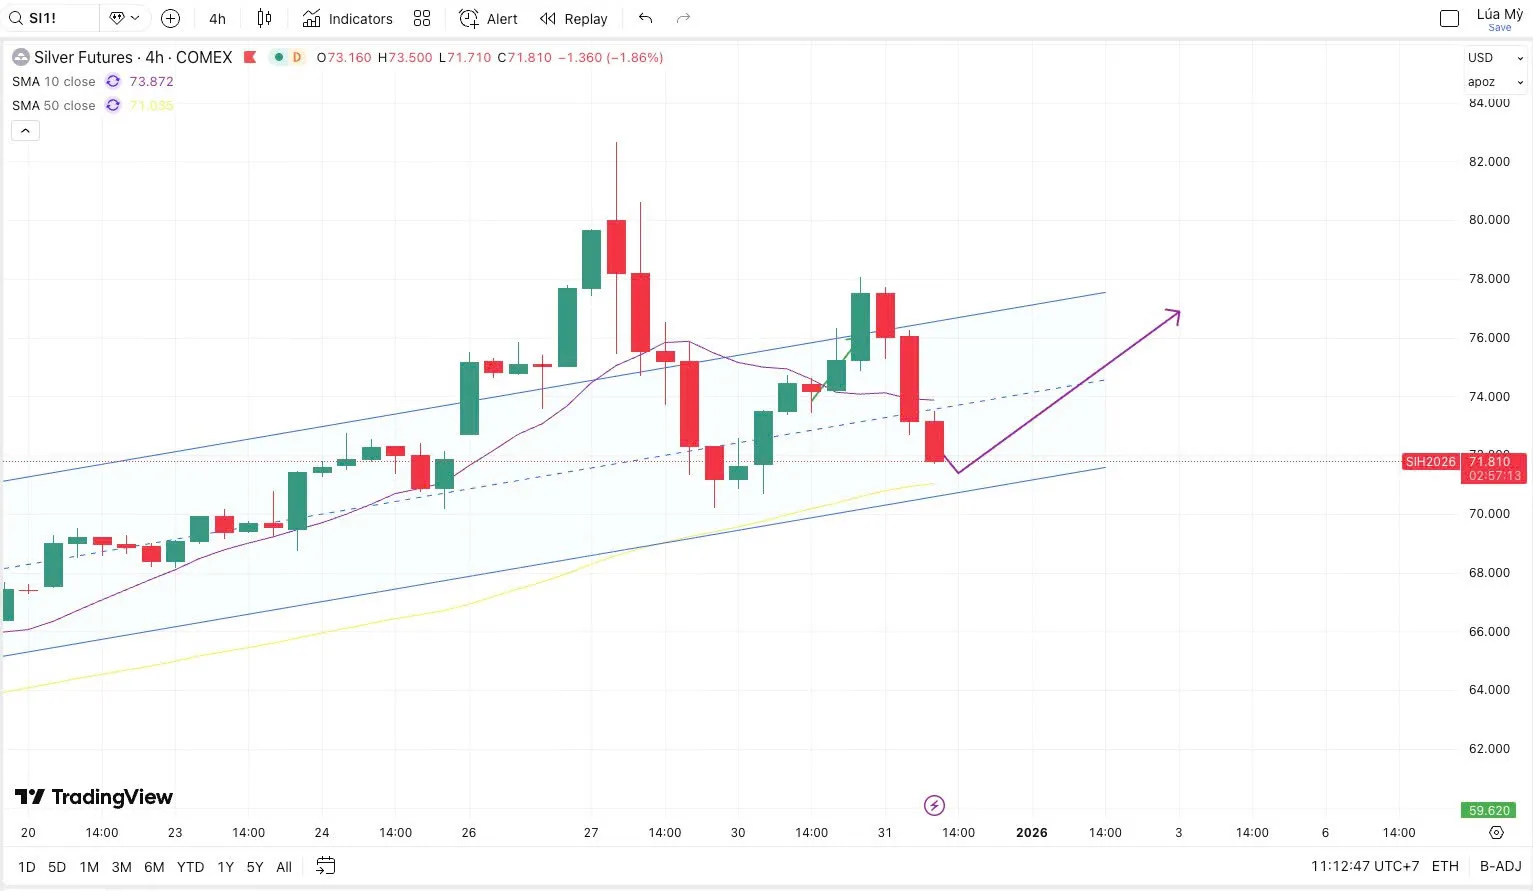Click the SMA 10 refresh icon

113,82
